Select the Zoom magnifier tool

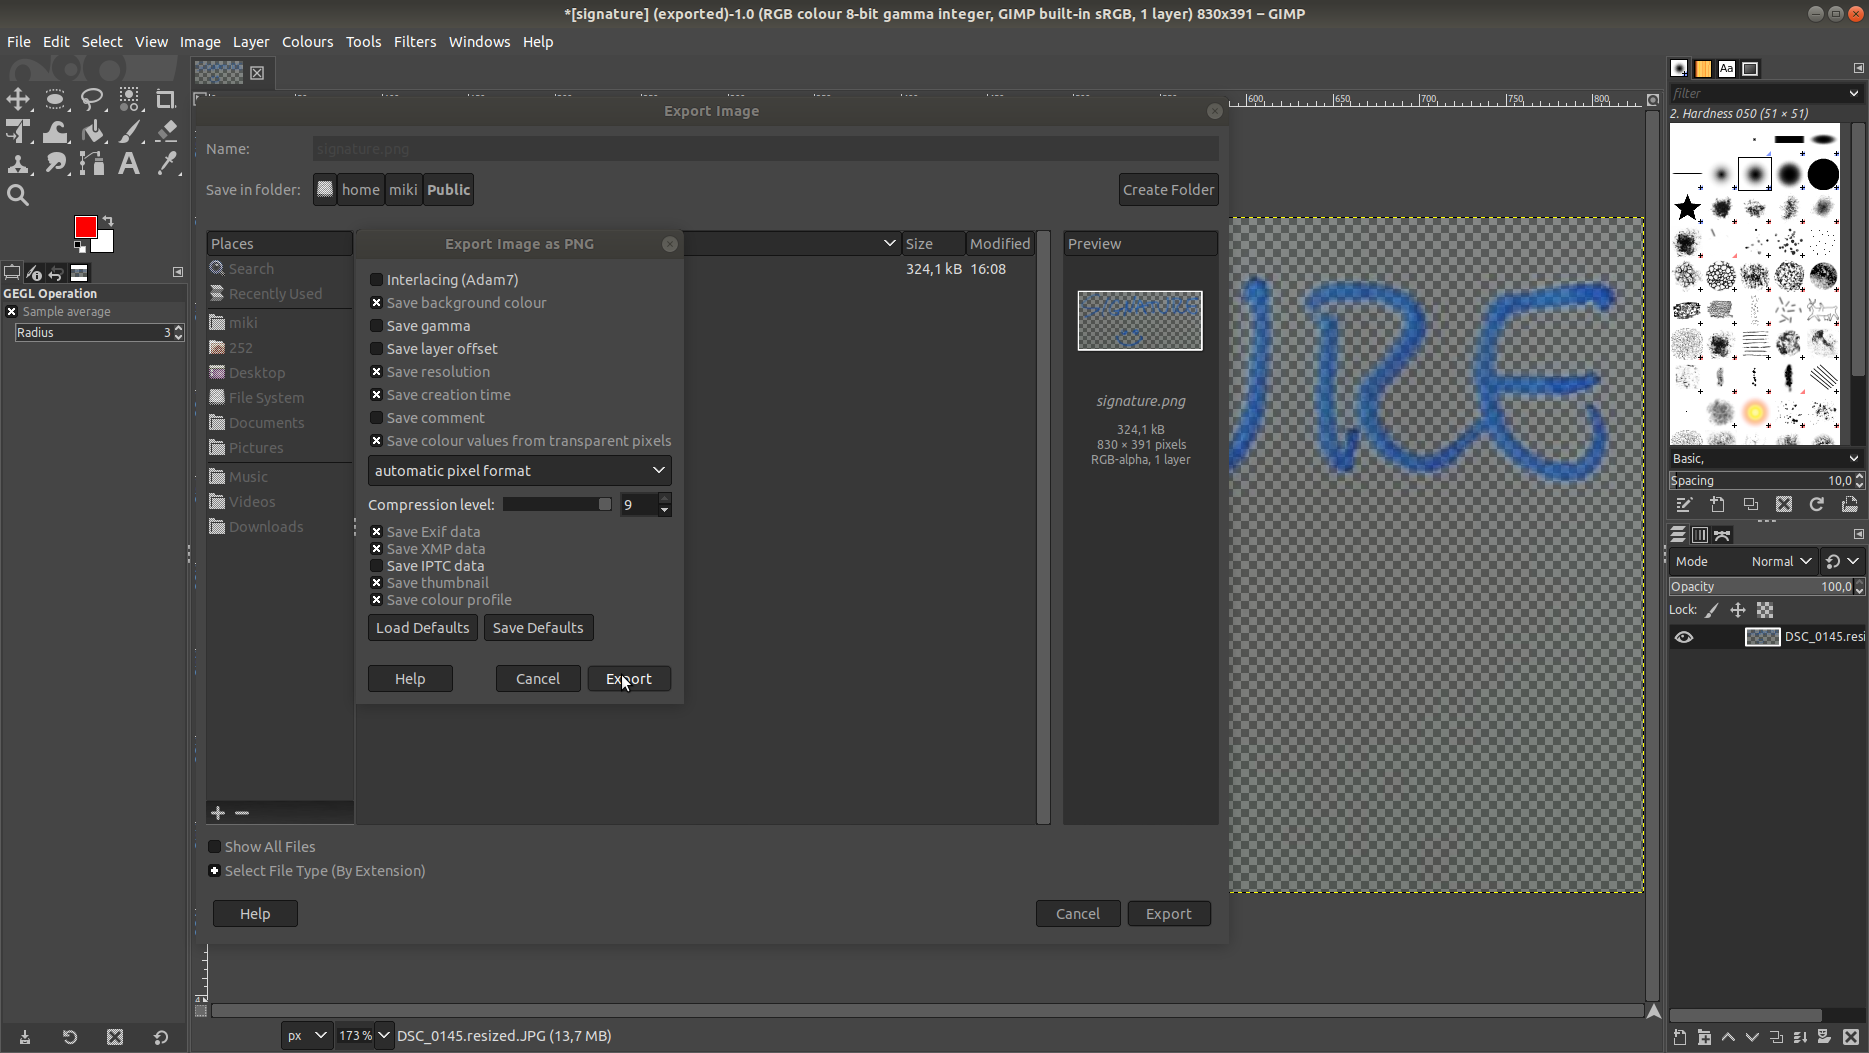coord(18,196)
